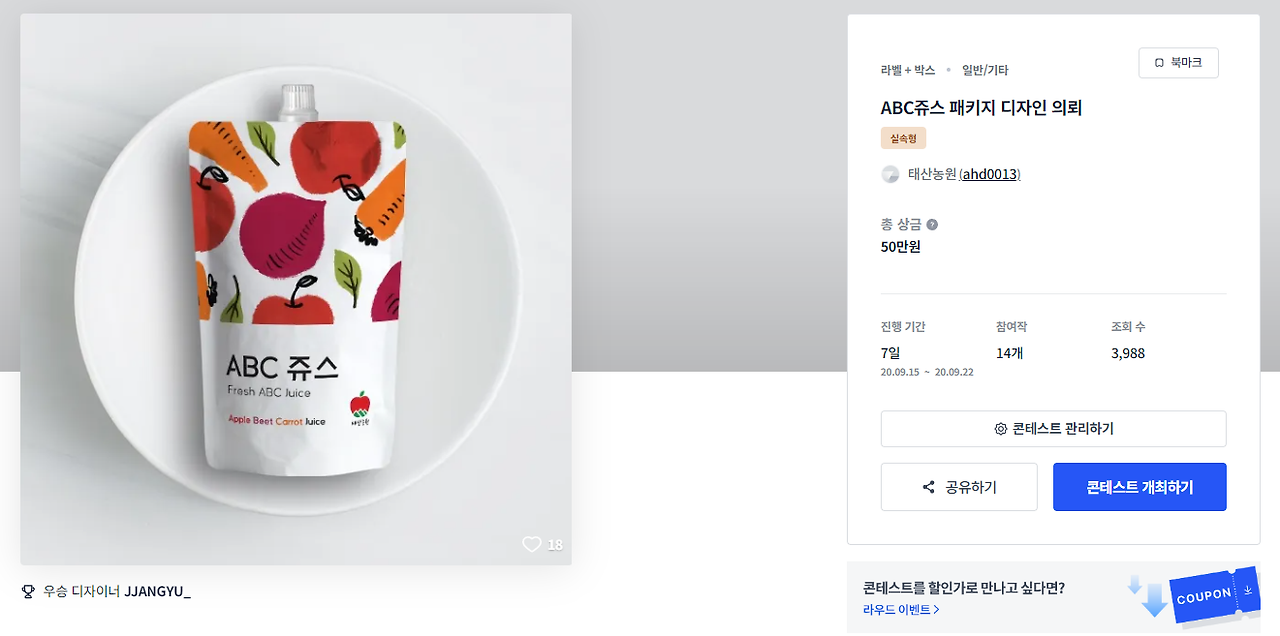
Task: Click the share icon in 공유하기 button
Action: 928,487
